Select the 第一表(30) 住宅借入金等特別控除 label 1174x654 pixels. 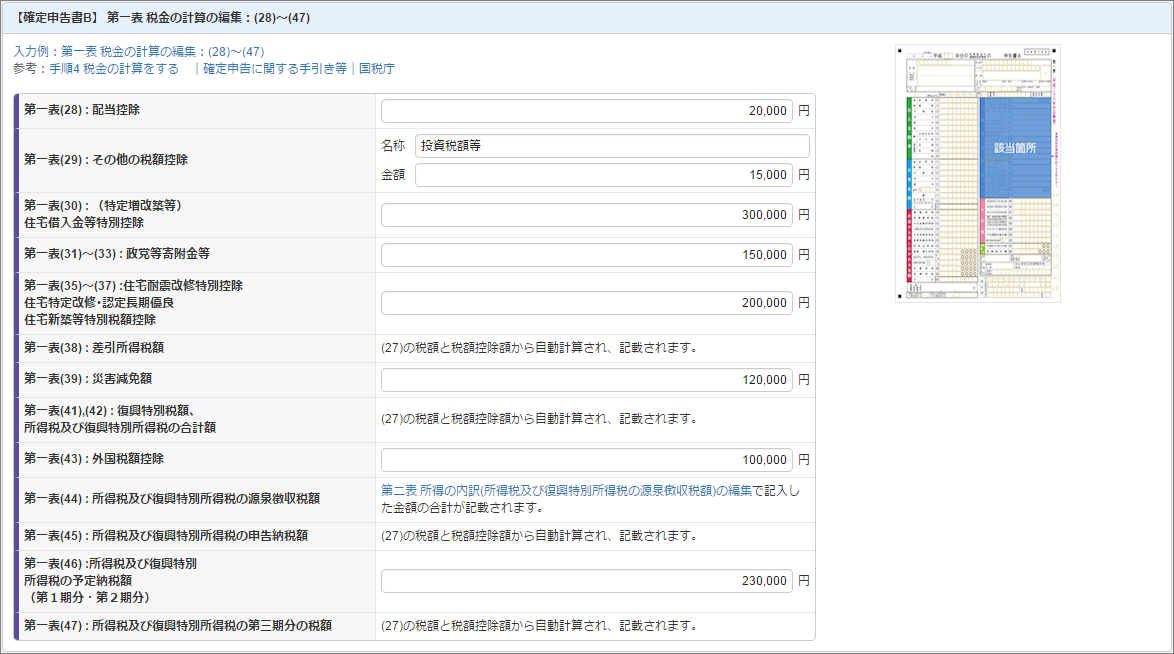pyautogui.click(x=103, y=215)
